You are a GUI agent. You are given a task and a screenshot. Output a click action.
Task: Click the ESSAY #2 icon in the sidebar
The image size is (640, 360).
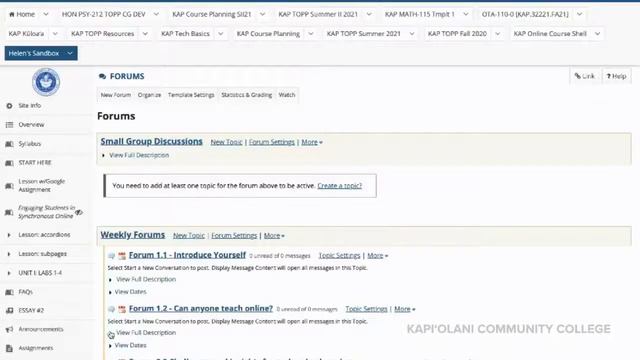(x=9, y=311)
